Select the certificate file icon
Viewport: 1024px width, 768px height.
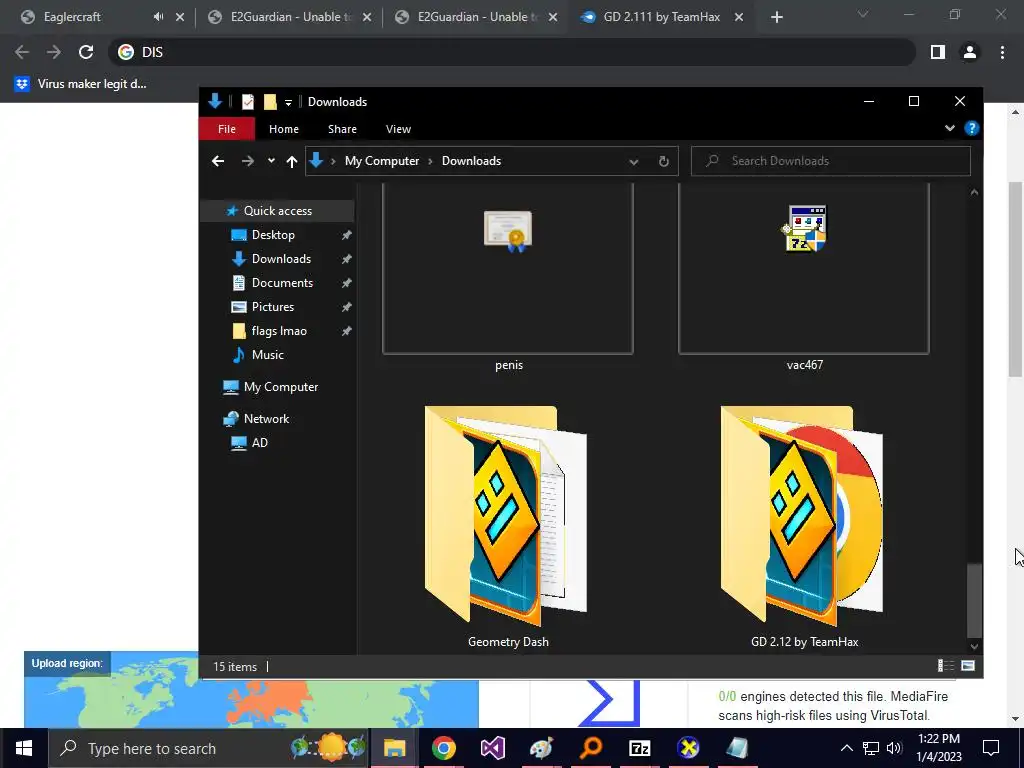tap(508, 231)
